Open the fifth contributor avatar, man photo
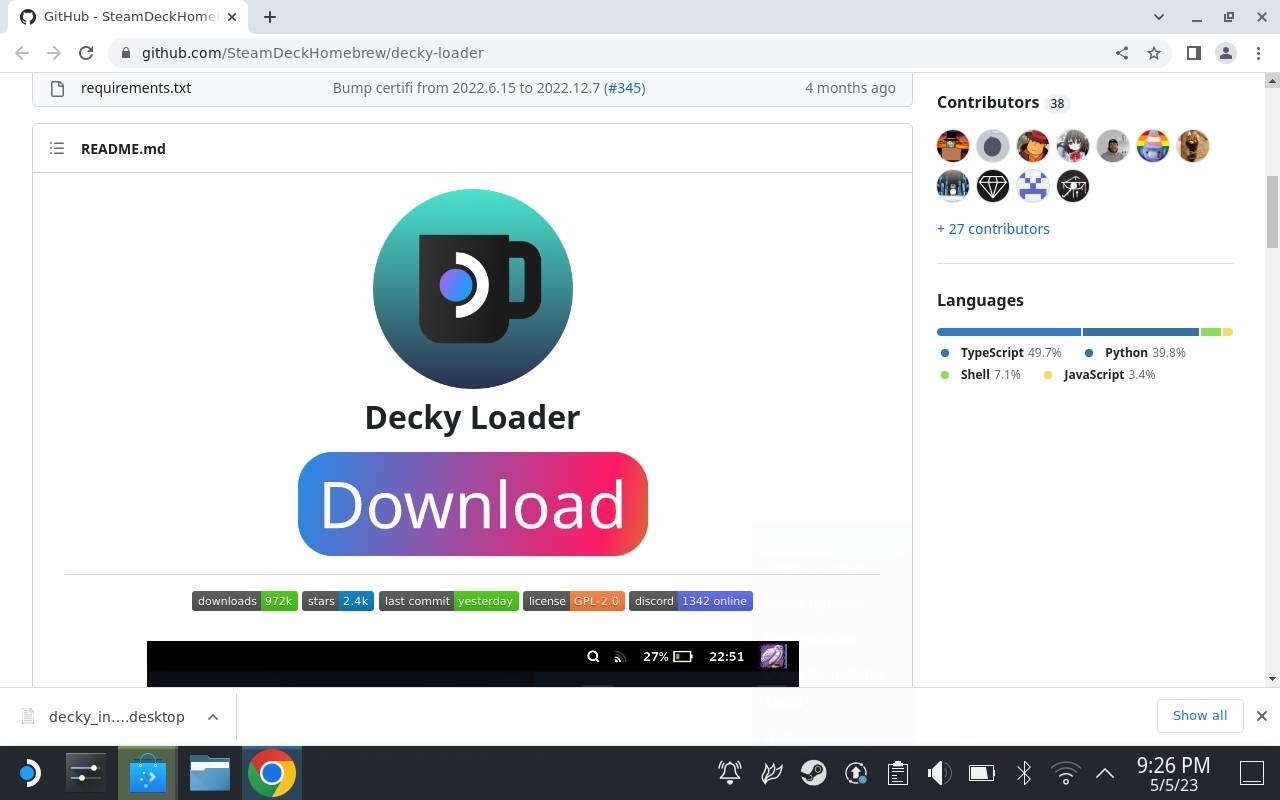The image size is (1280, 800). pyautogui.click(x=1113, y=146)
